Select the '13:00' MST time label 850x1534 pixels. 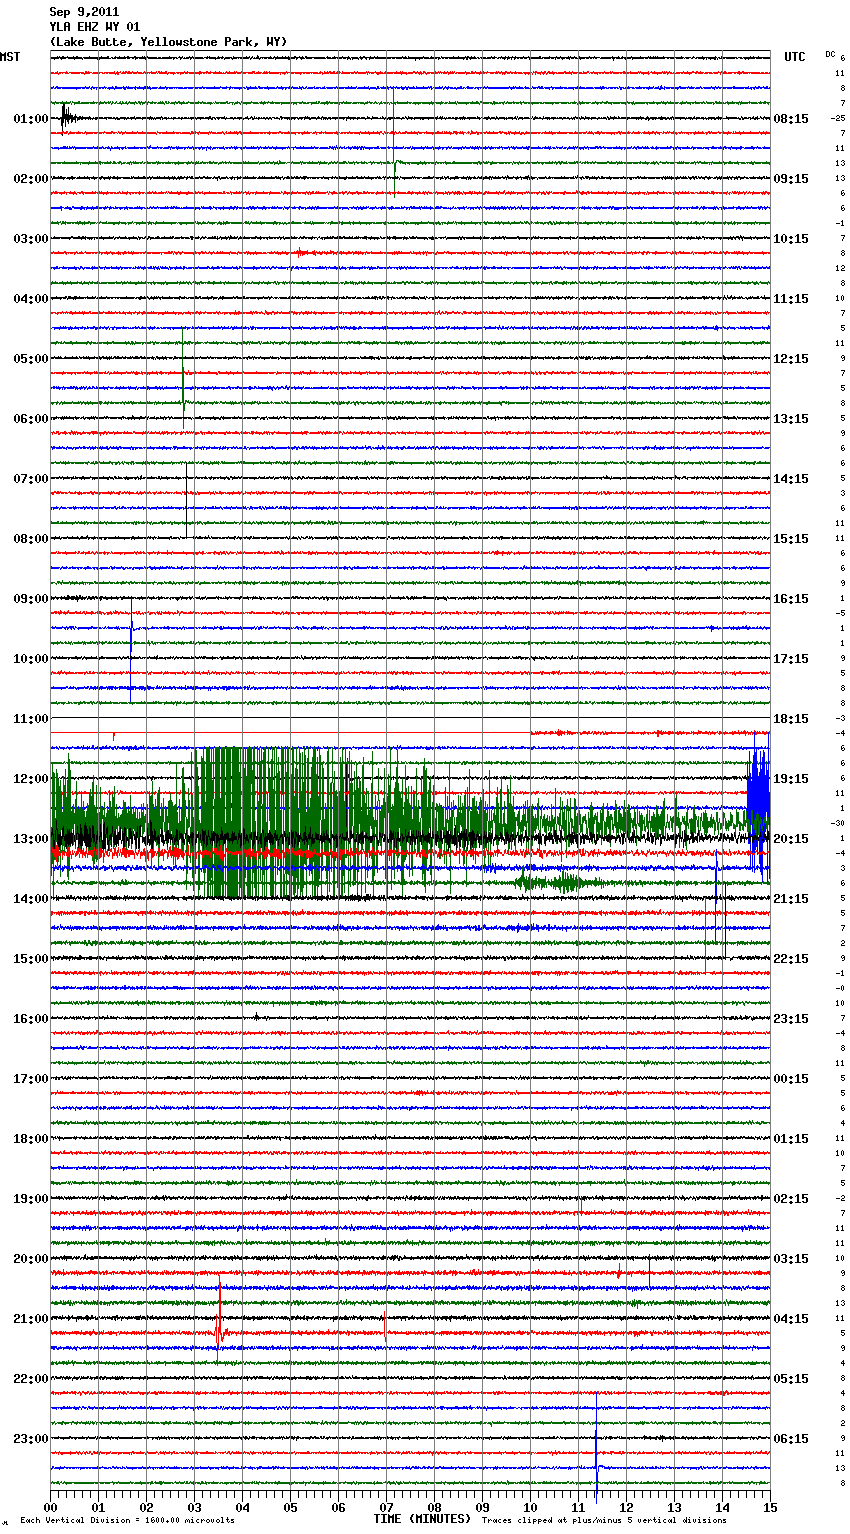coord(30,839)
